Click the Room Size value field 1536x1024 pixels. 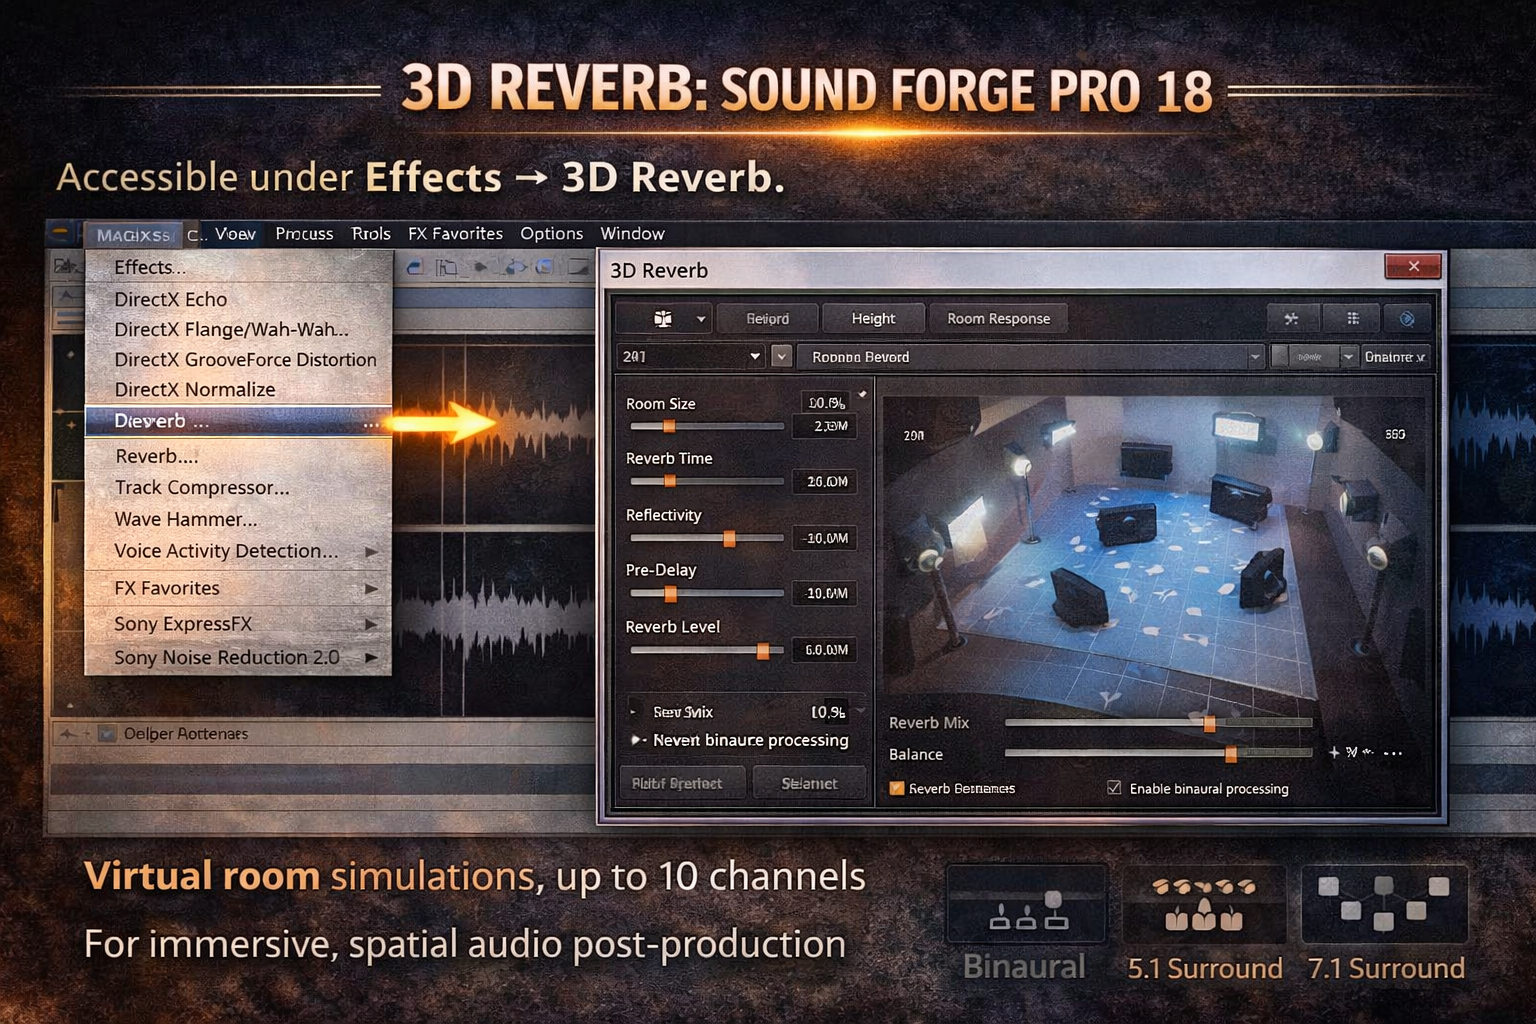[x=826, y=403]
